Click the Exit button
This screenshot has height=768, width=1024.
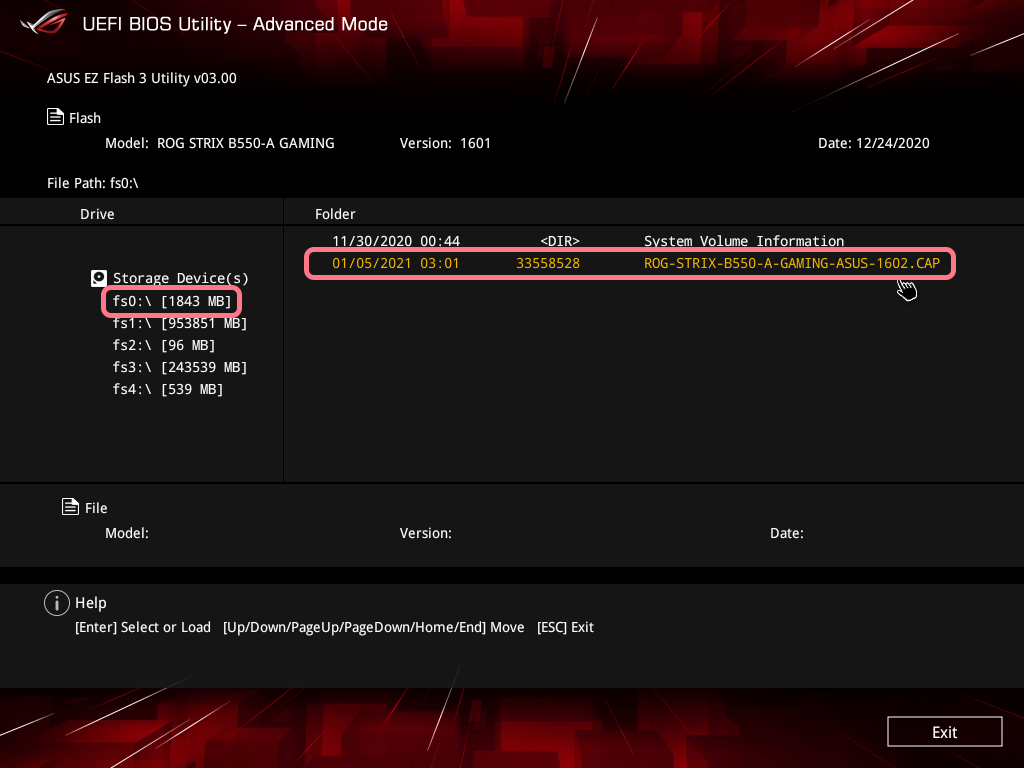coord(944,731)
